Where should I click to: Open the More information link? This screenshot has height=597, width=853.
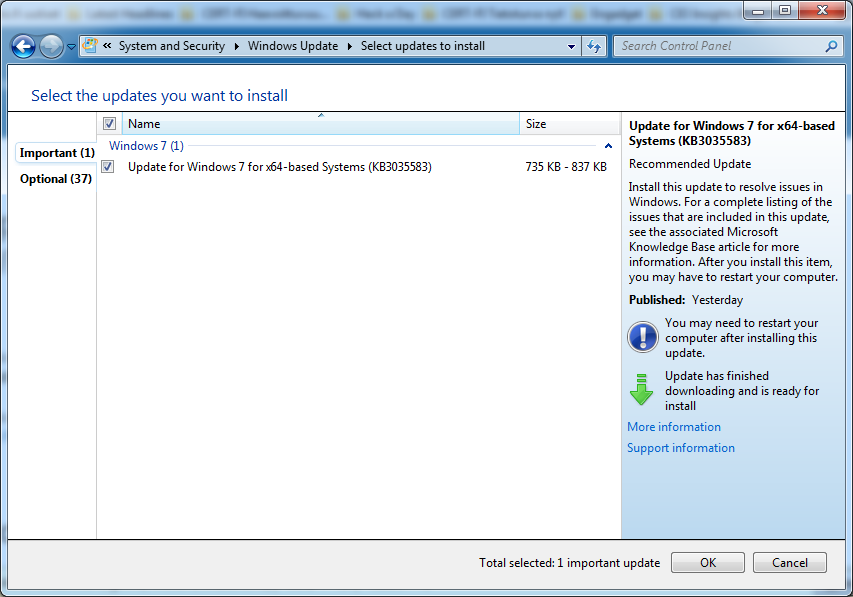pos(674,427)
